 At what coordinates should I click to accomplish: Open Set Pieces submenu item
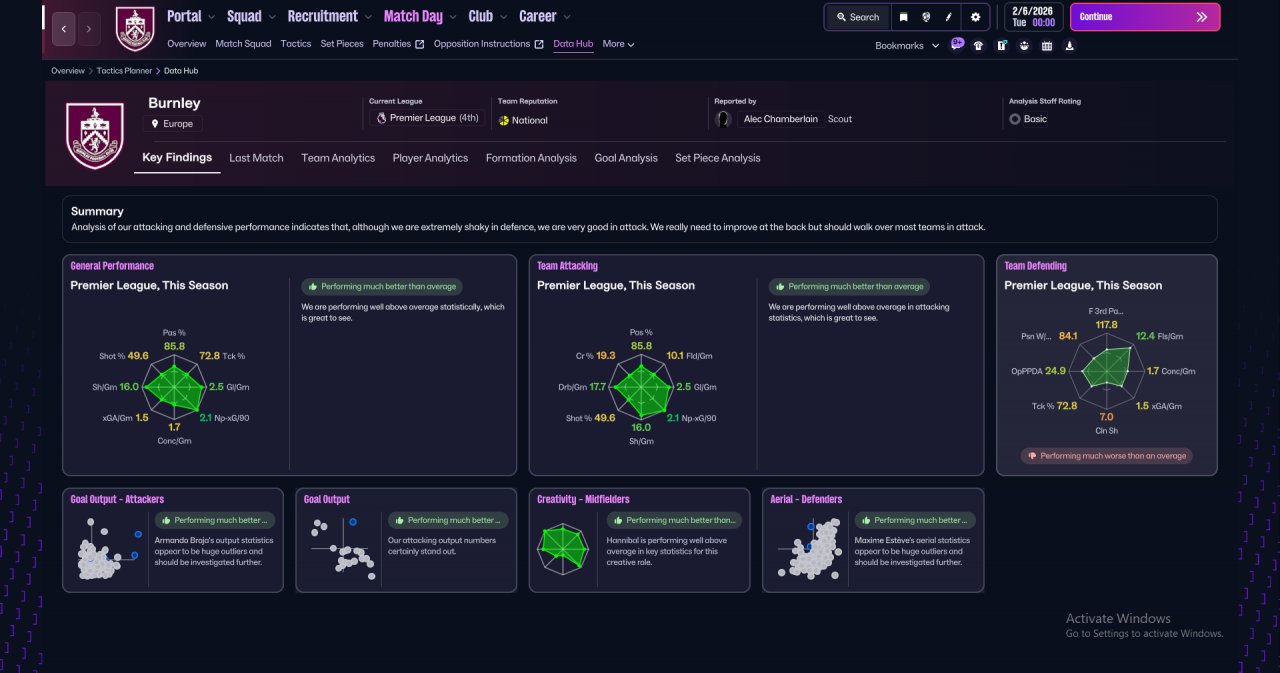342,44
